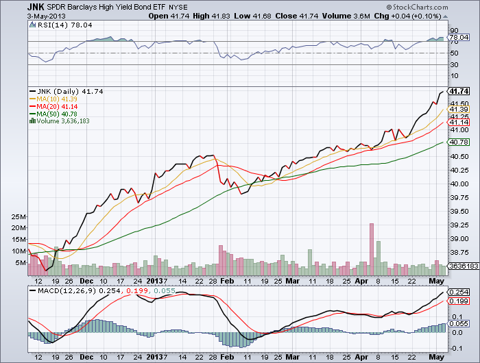Click the Dec label on price chart date axis
This screenshot has width=480, height=363.
(86, 281)
